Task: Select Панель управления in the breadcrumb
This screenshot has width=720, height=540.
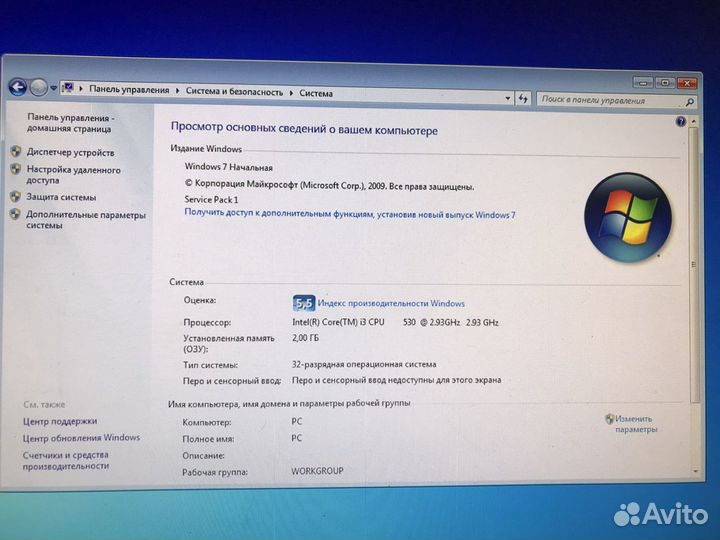Action: point(129,90)
